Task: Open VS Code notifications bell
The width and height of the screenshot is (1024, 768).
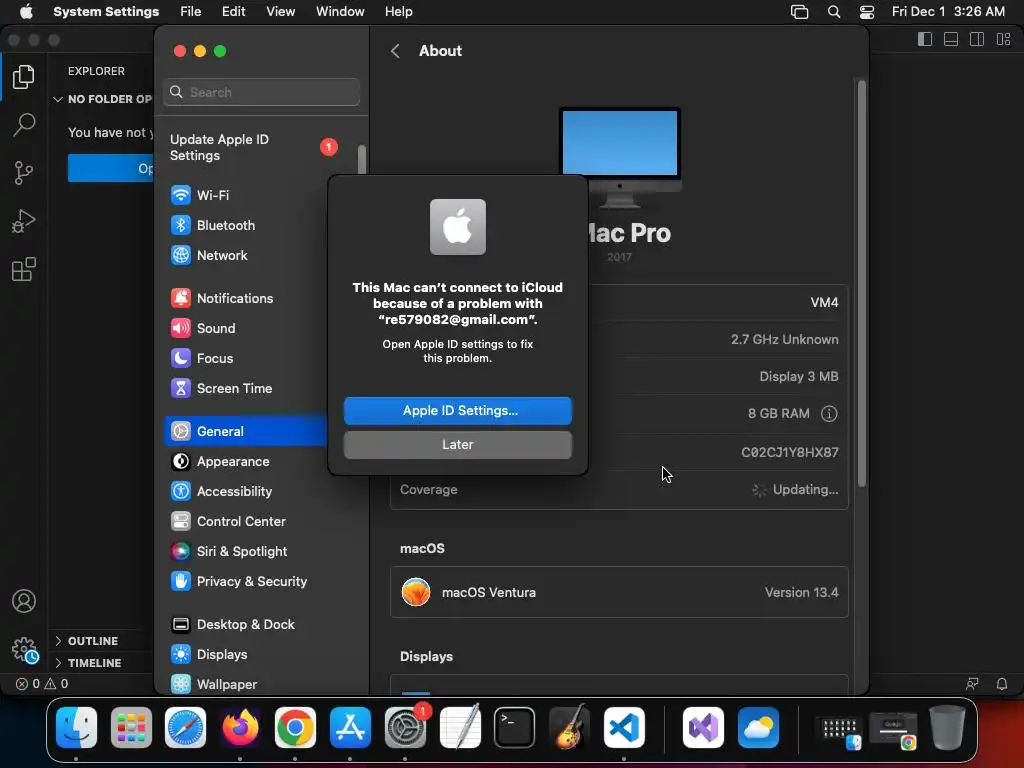Action: click(x=1001, y=684)
